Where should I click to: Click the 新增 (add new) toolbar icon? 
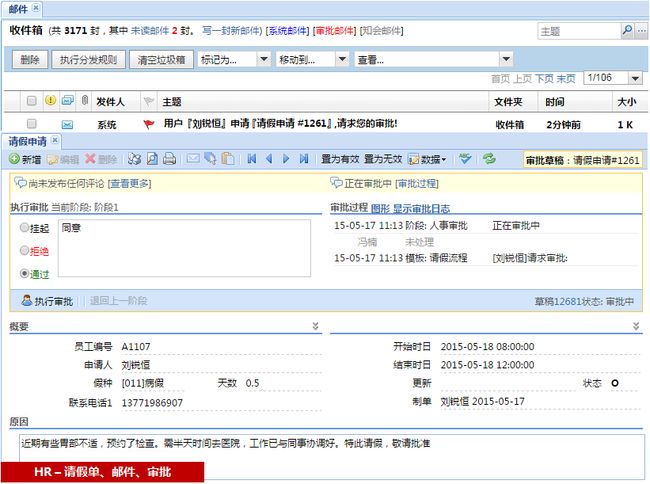(15, 159)
